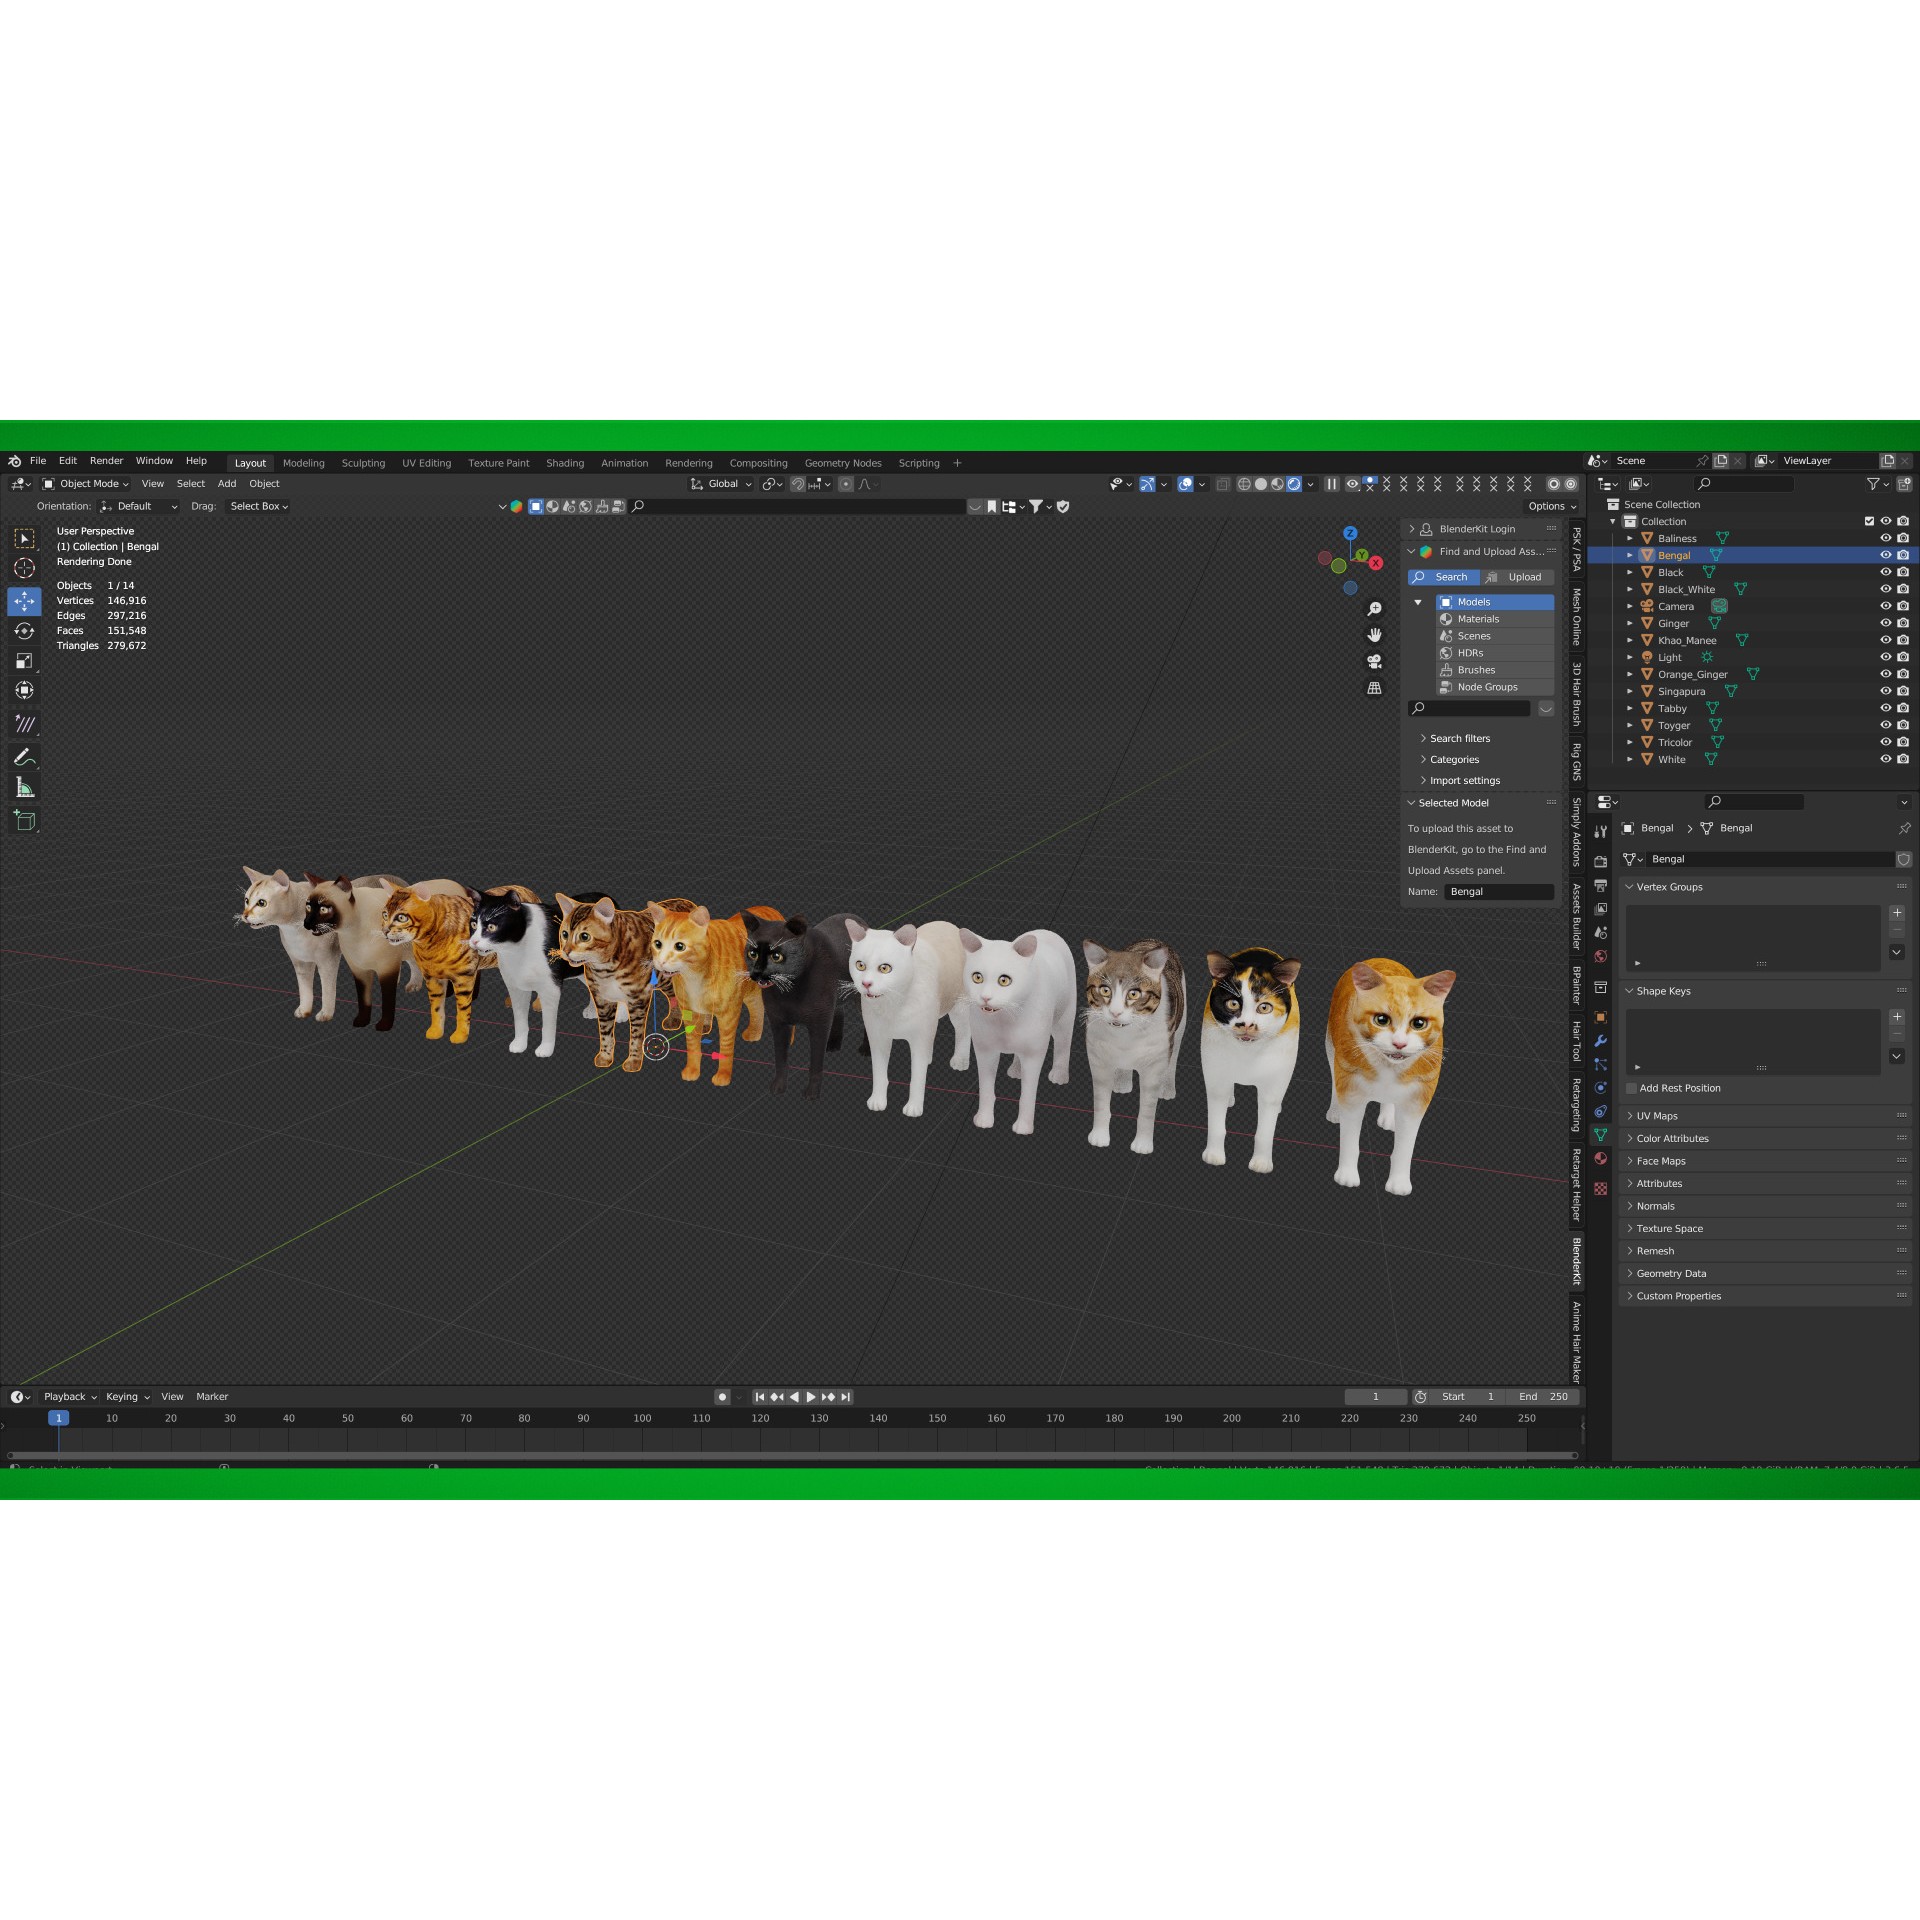1920x1920 pixels.
Task: Hide the Tabby object in the outliner
Action: click(1887, 708)
